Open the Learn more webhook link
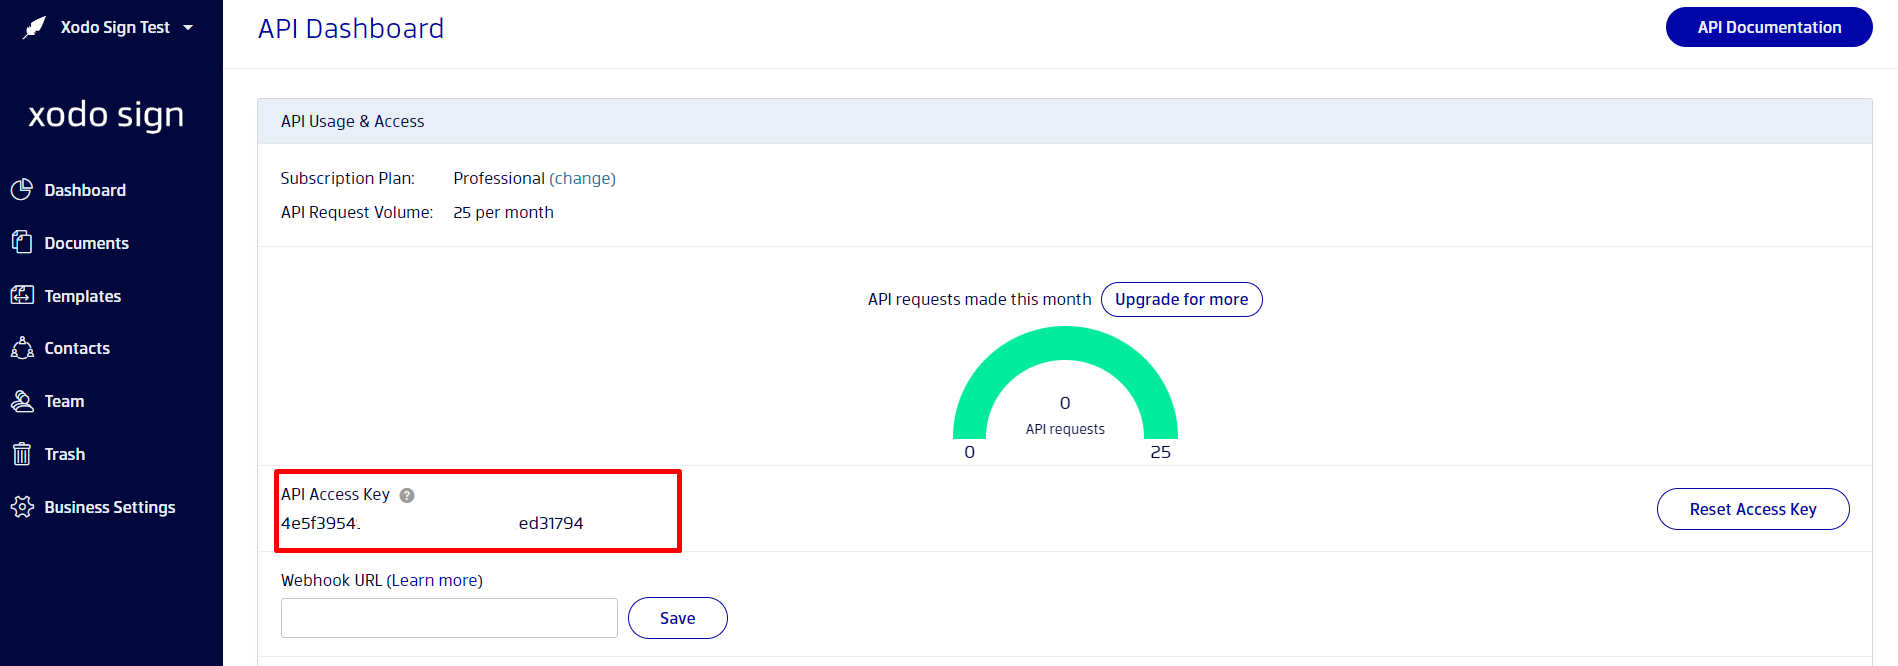This screenshot has width=1898, height=666. coord(435,580)
